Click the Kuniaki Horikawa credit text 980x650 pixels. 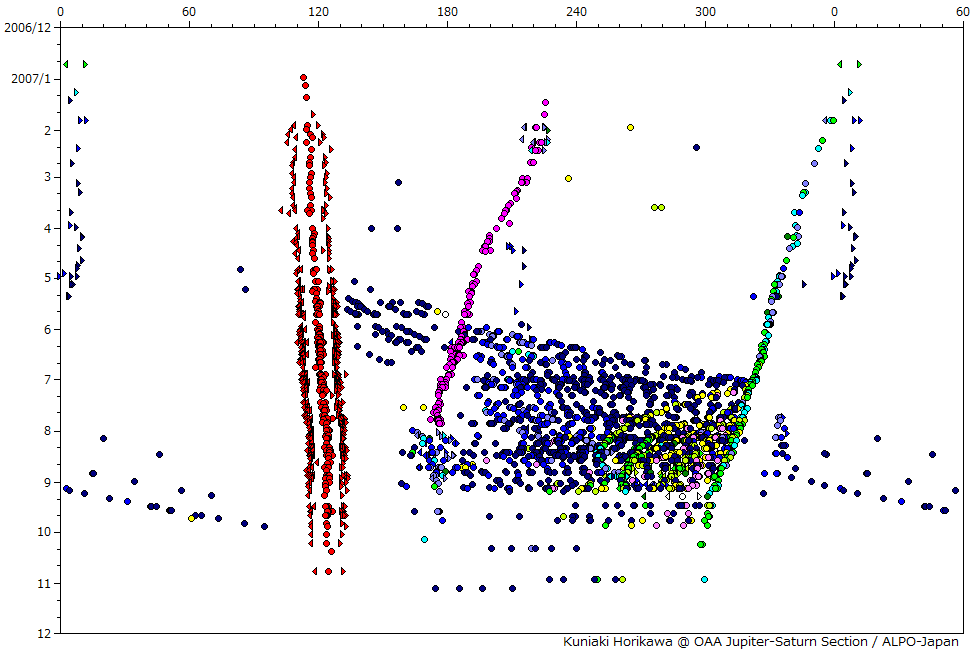761,642
